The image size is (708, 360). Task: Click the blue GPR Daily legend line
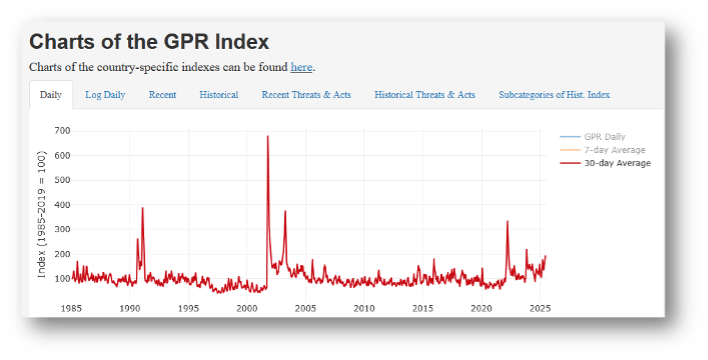(570, 136)
